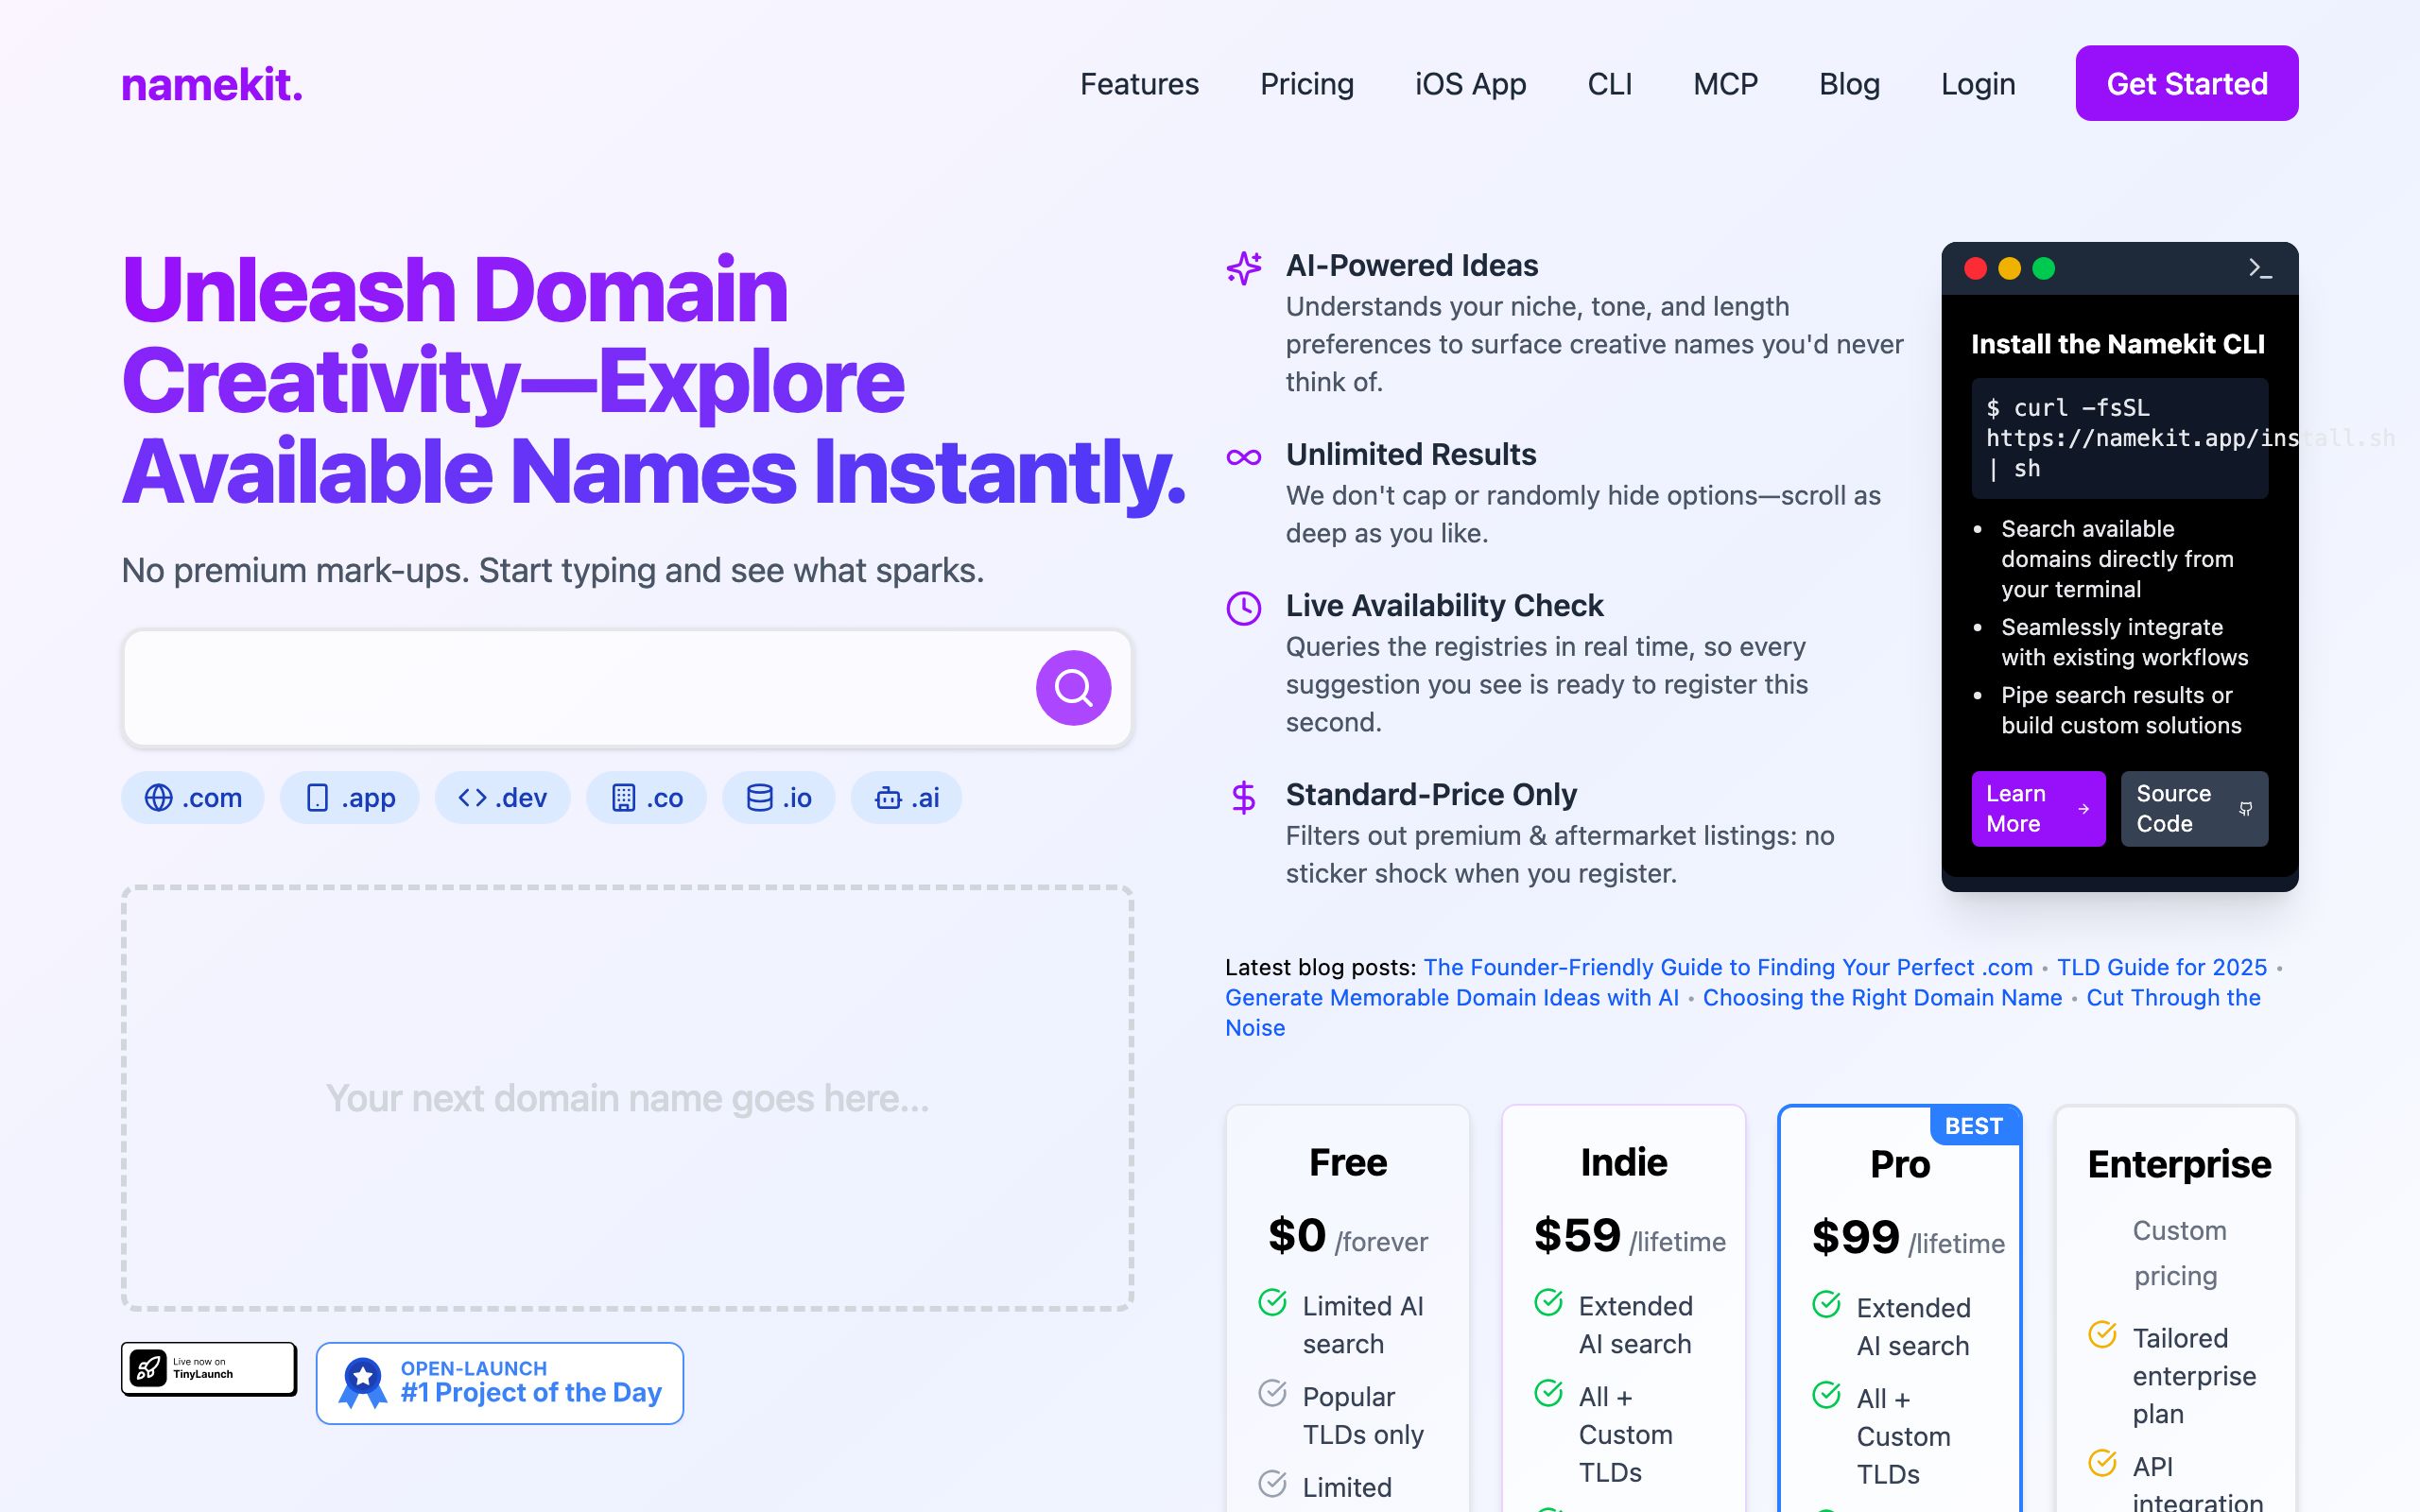The height and width of the screenshot is (1512, 2420).
Task: Visit the Blog from the top navigation
Action: coord(1849,84)
